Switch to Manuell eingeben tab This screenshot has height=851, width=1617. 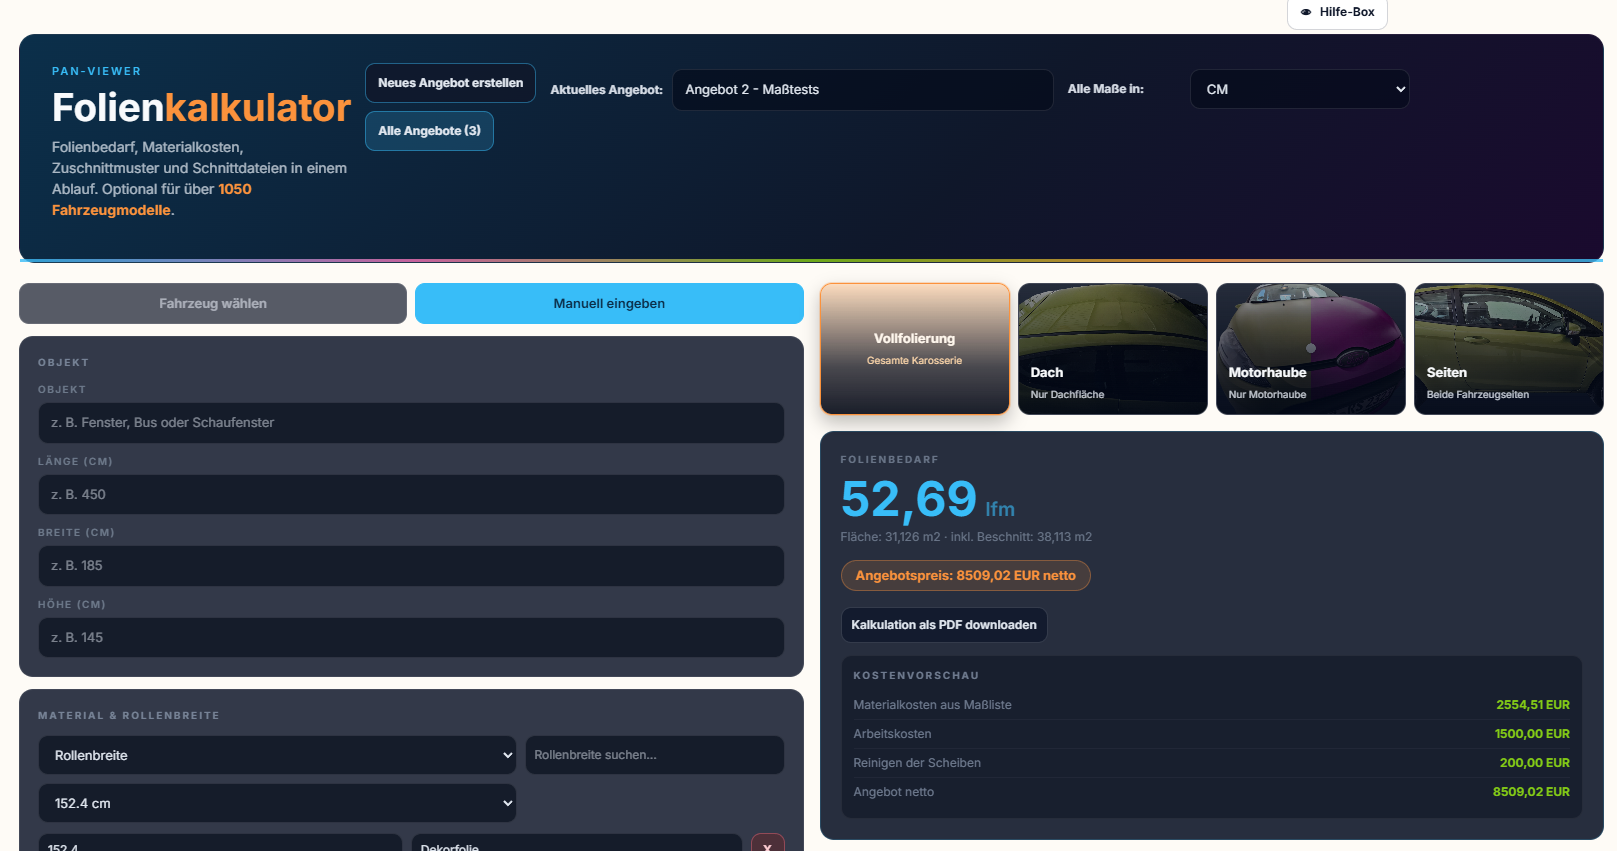[x=609, y=304]
